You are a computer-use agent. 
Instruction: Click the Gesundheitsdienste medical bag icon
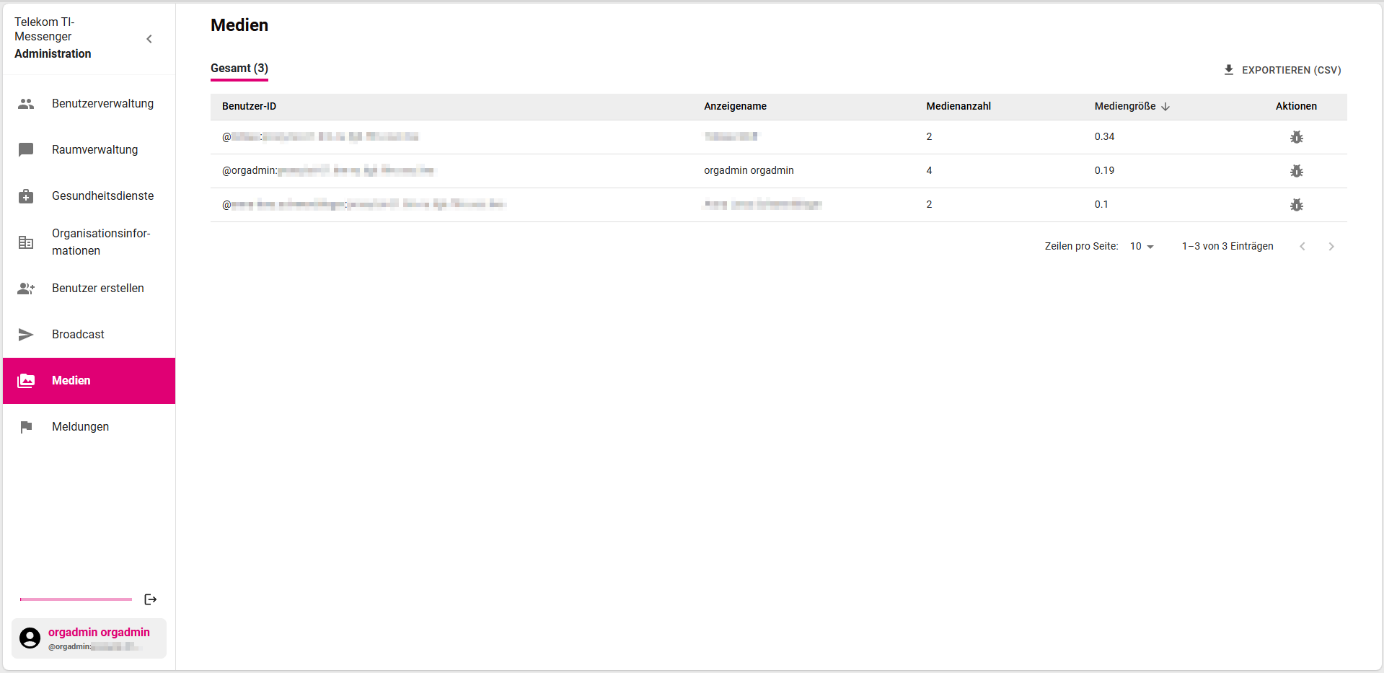pos(26,196)
